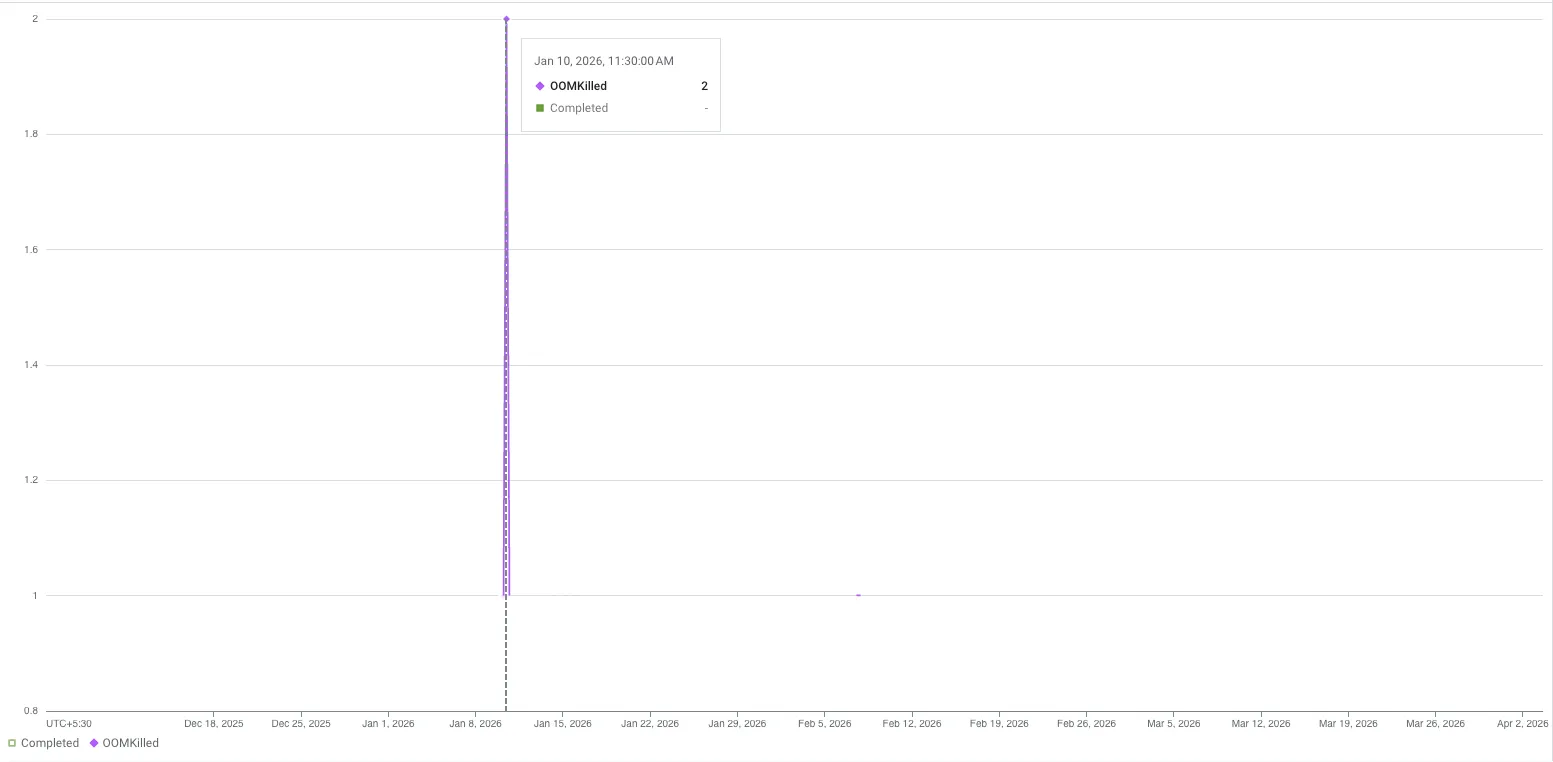
Task: Click the Completed text in the tooltip
Action: (x=578, y=108)
